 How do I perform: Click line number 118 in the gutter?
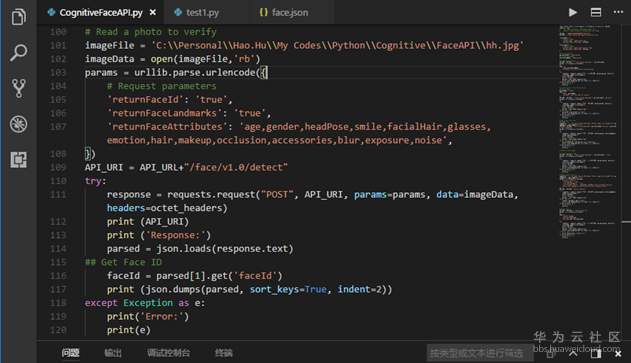pos(58,303)
